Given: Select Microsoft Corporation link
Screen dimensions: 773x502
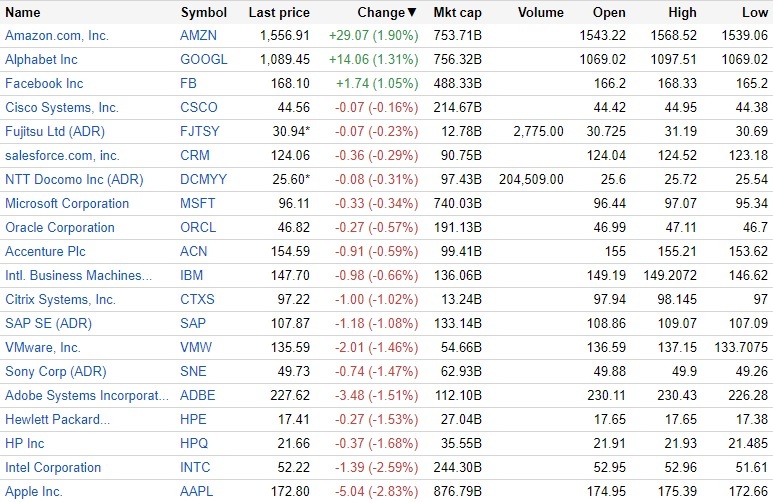Looking at the screenshot, I should point(67,203).
